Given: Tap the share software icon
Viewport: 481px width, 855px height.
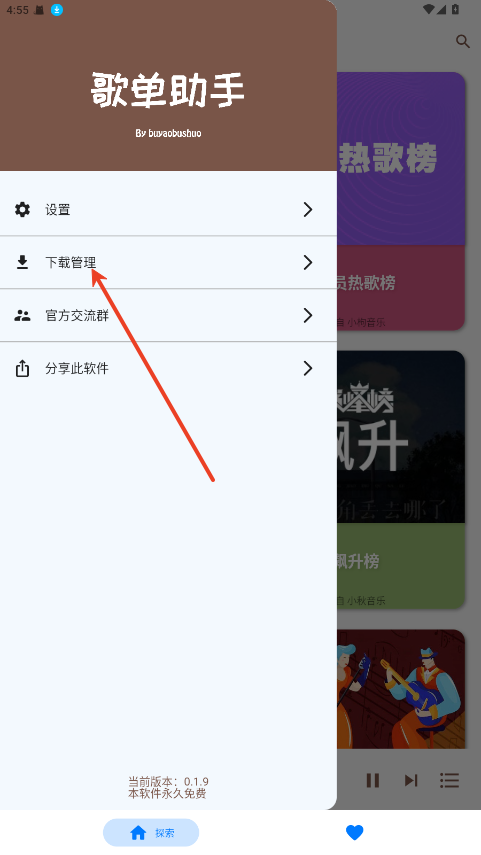Looking at the screenshot, I should [22, 368].
